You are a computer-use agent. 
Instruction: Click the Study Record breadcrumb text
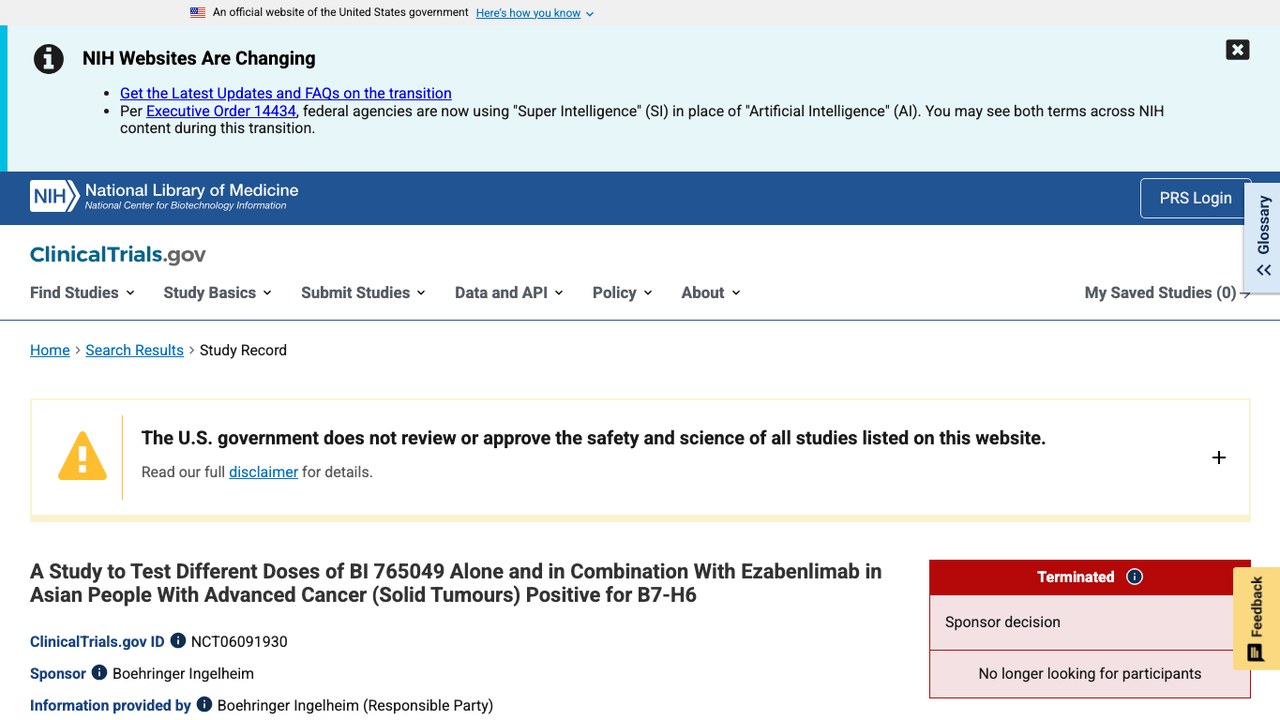click(x=243, y=350)
